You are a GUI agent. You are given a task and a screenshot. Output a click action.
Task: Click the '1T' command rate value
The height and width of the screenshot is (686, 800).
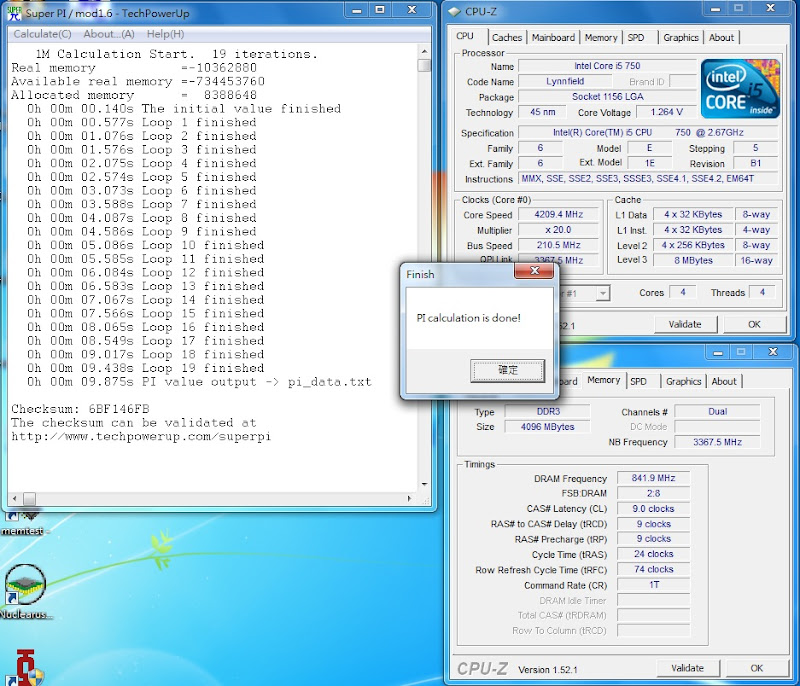[x=654, y=585]
